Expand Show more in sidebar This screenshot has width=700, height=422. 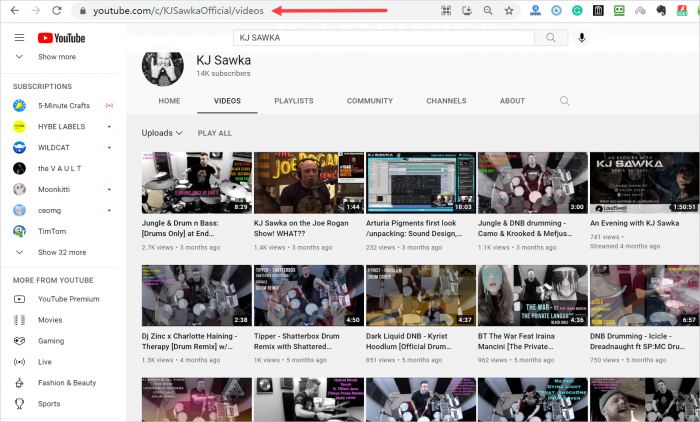56,57
